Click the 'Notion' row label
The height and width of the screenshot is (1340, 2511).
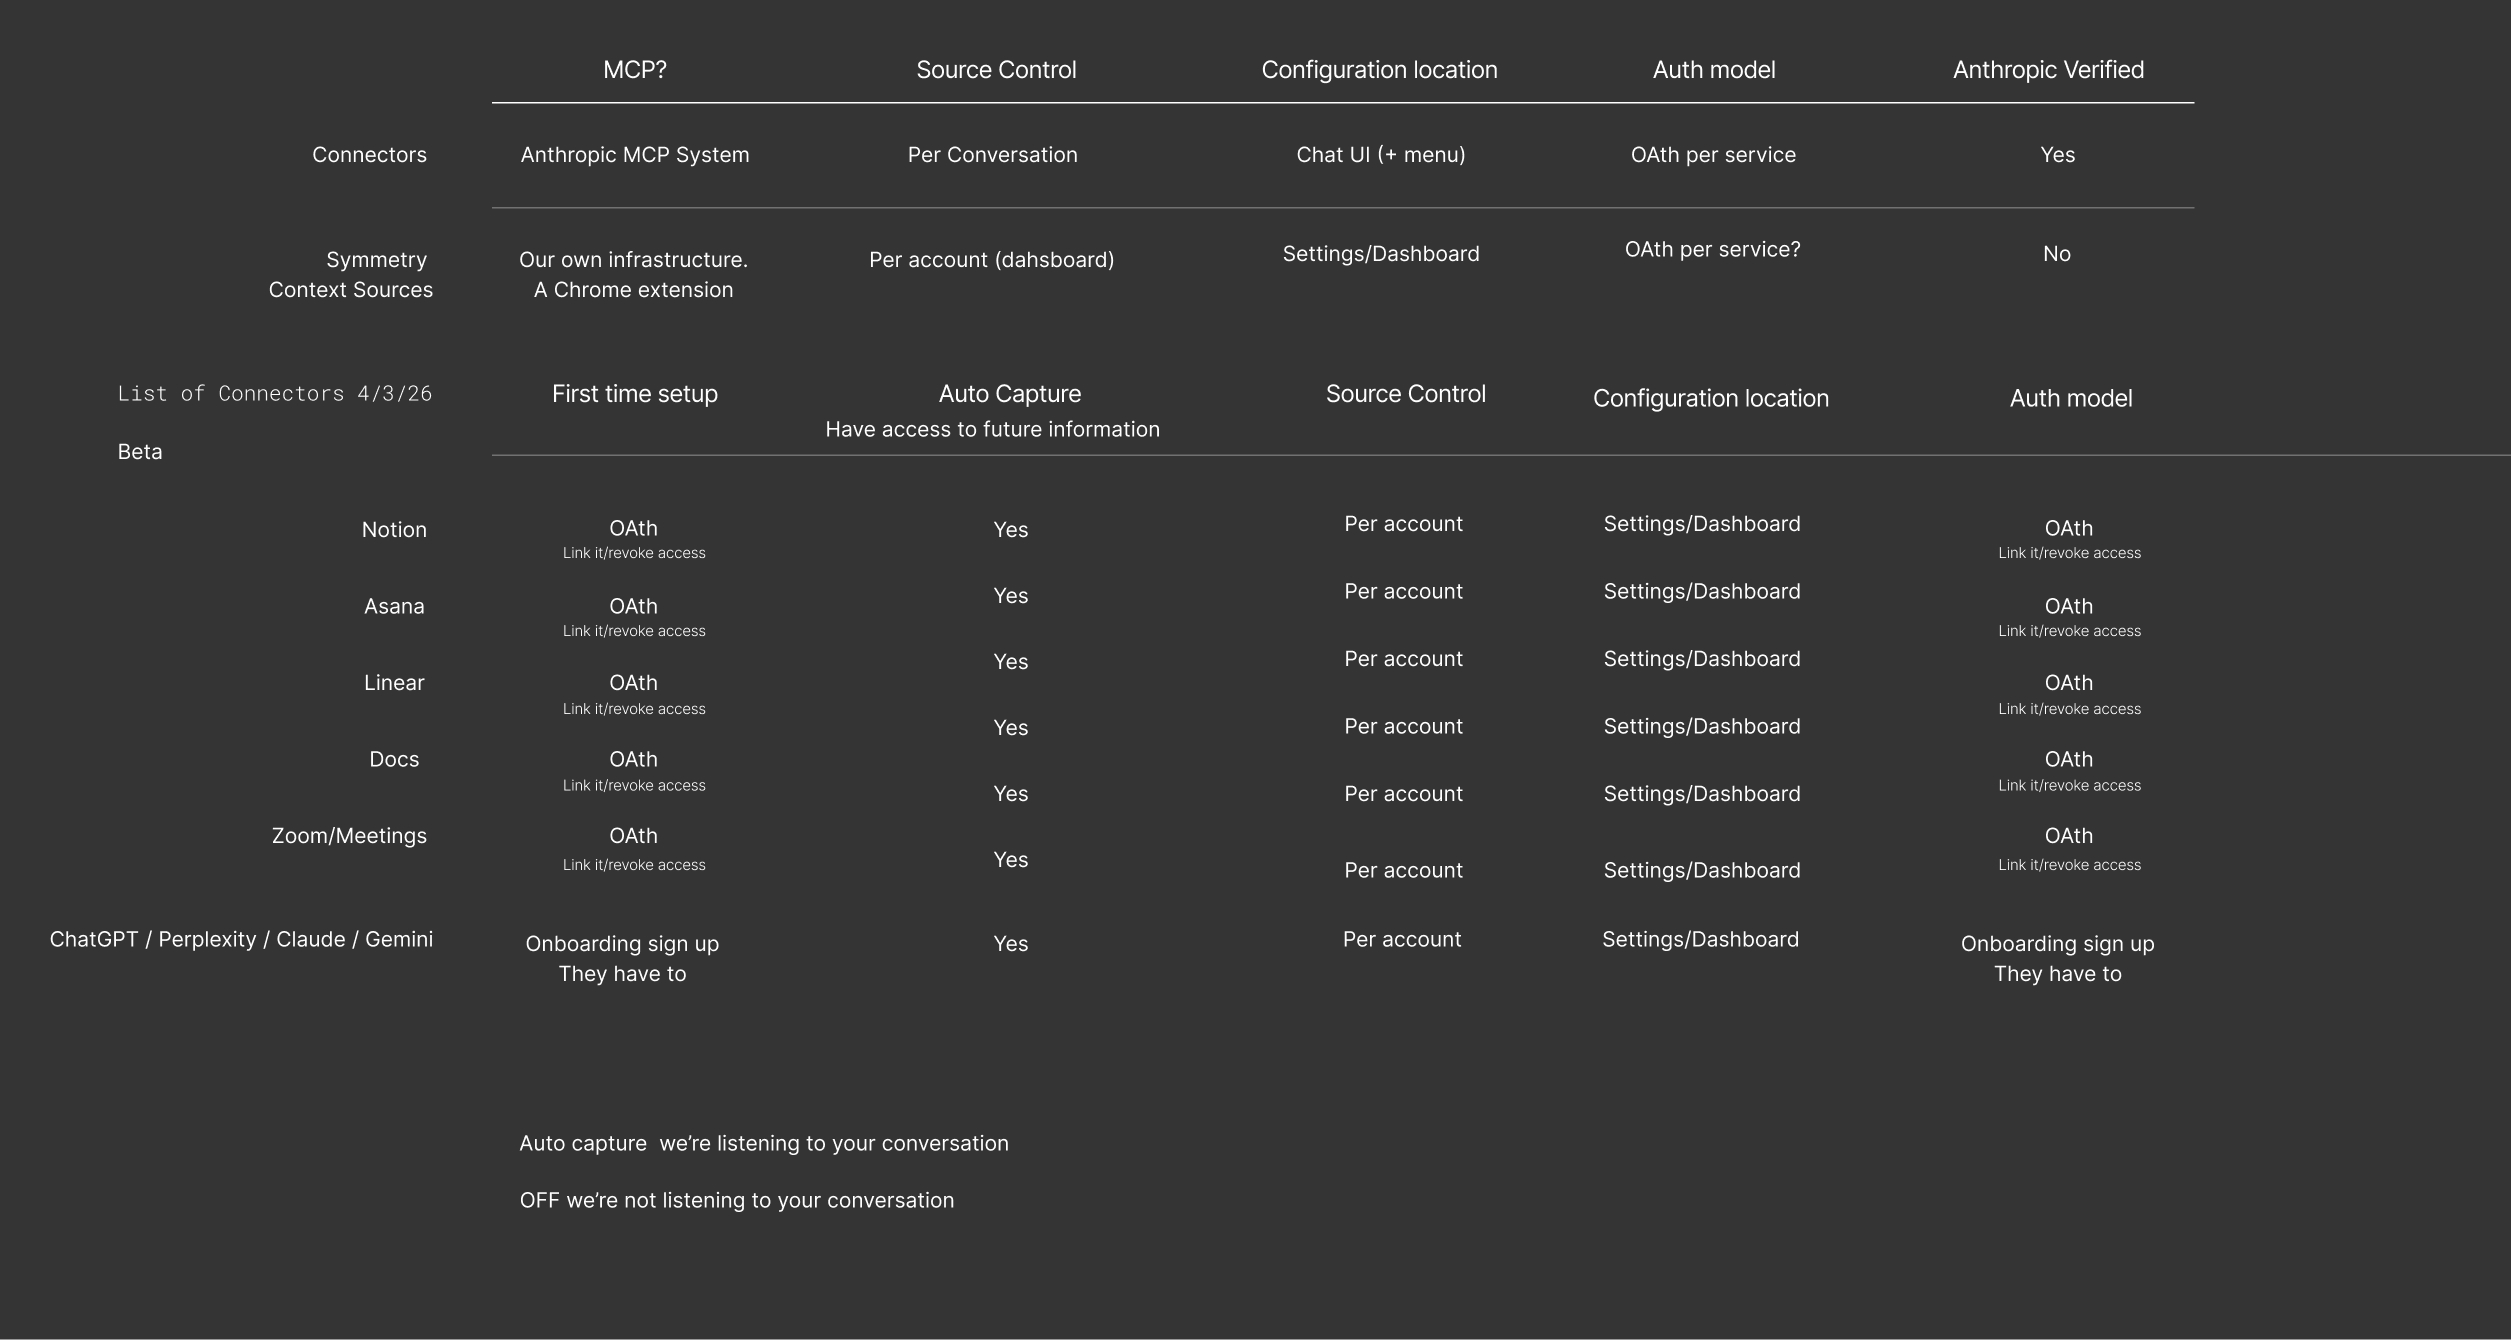pos(394,530)
